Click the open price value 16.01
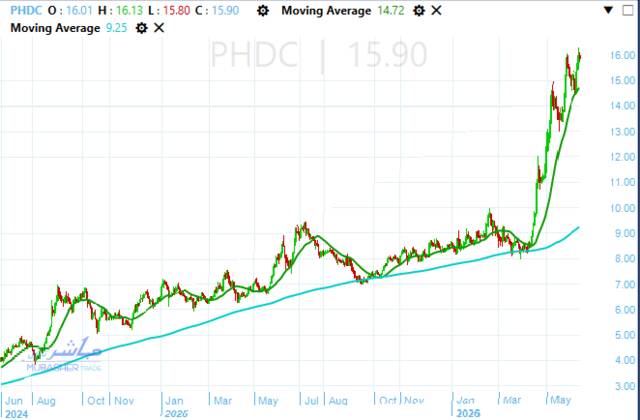640x420 pixels. point(79,11)
